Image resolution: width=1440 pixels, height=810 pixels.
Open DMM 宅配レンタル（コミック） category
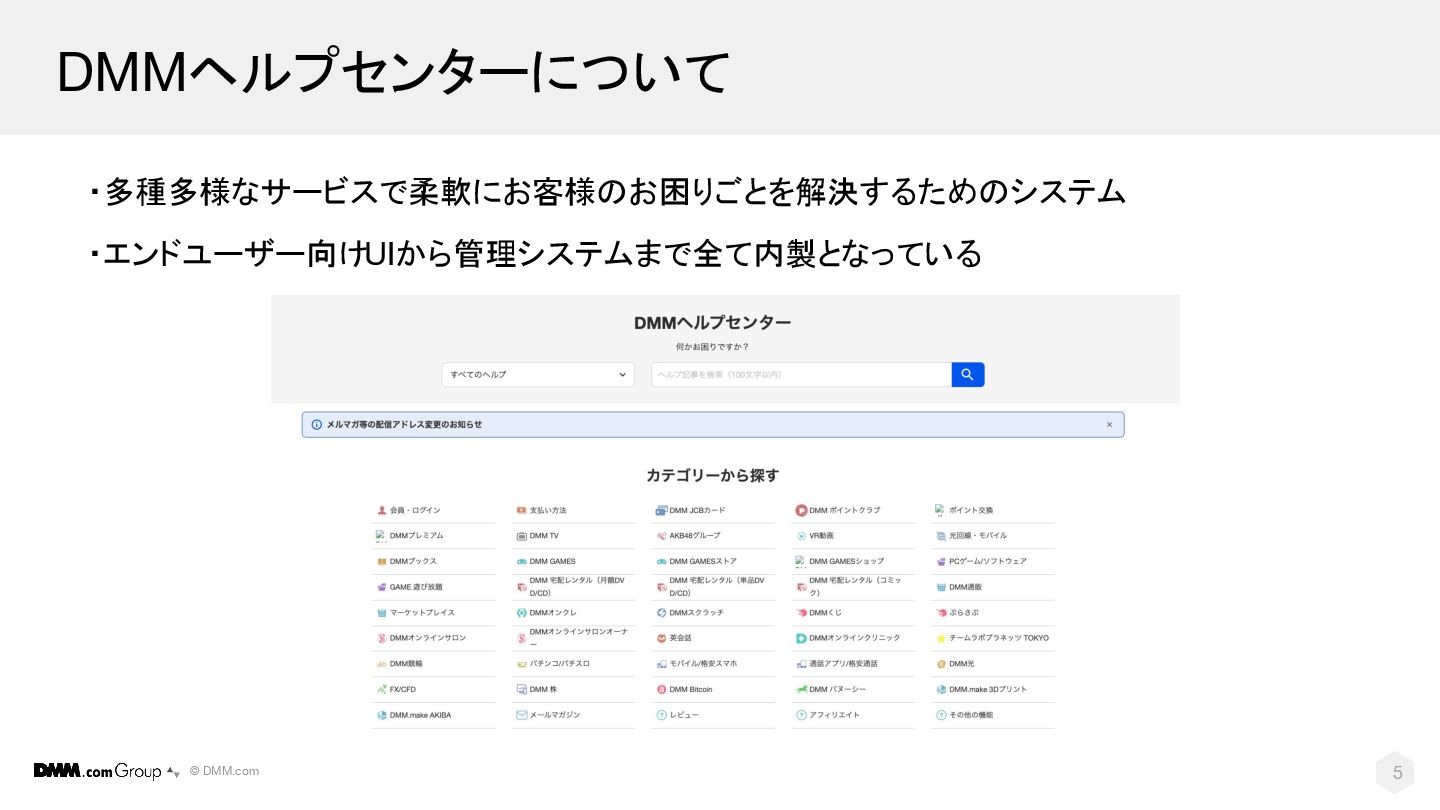[x=853, y=587]
